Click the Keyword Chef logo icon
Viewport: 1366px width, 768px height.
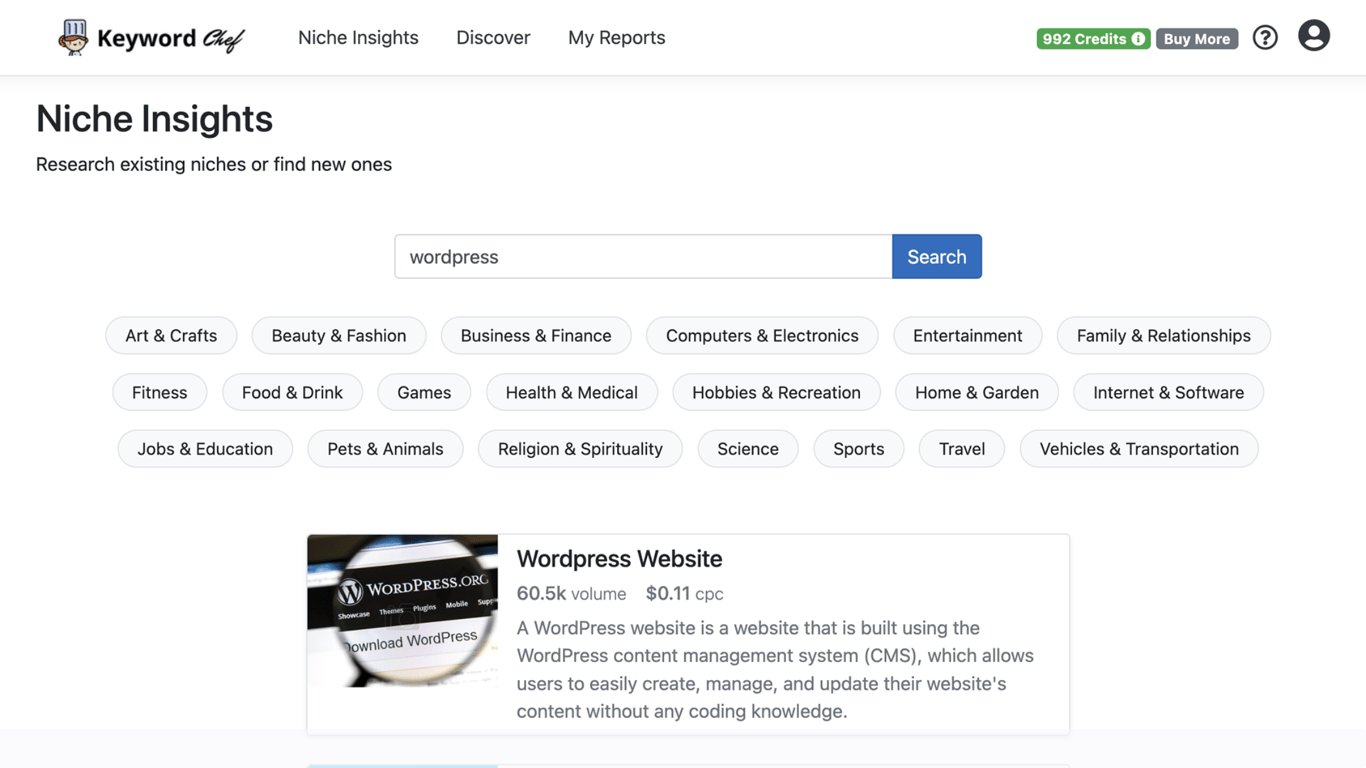point(73,38)
